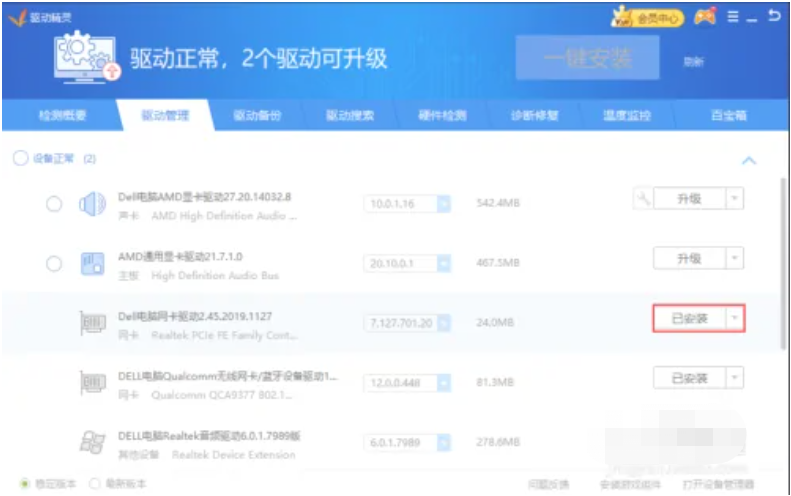Select the 驱动管理 tab
Screen dimensions: 791x496
tap(165, 115)
